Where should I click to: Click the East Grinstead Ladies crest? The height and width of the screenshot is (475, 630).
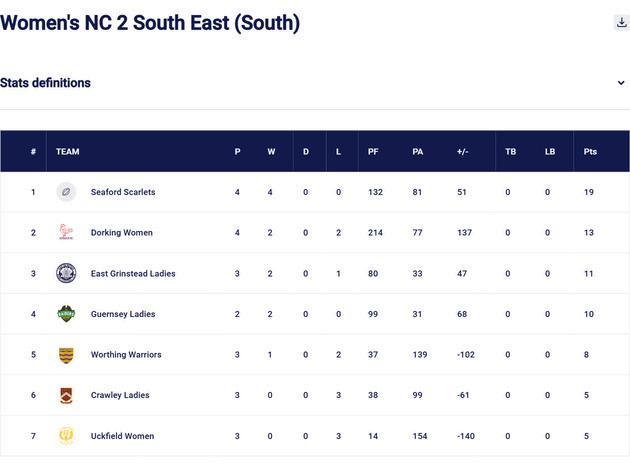pos(66,273)
